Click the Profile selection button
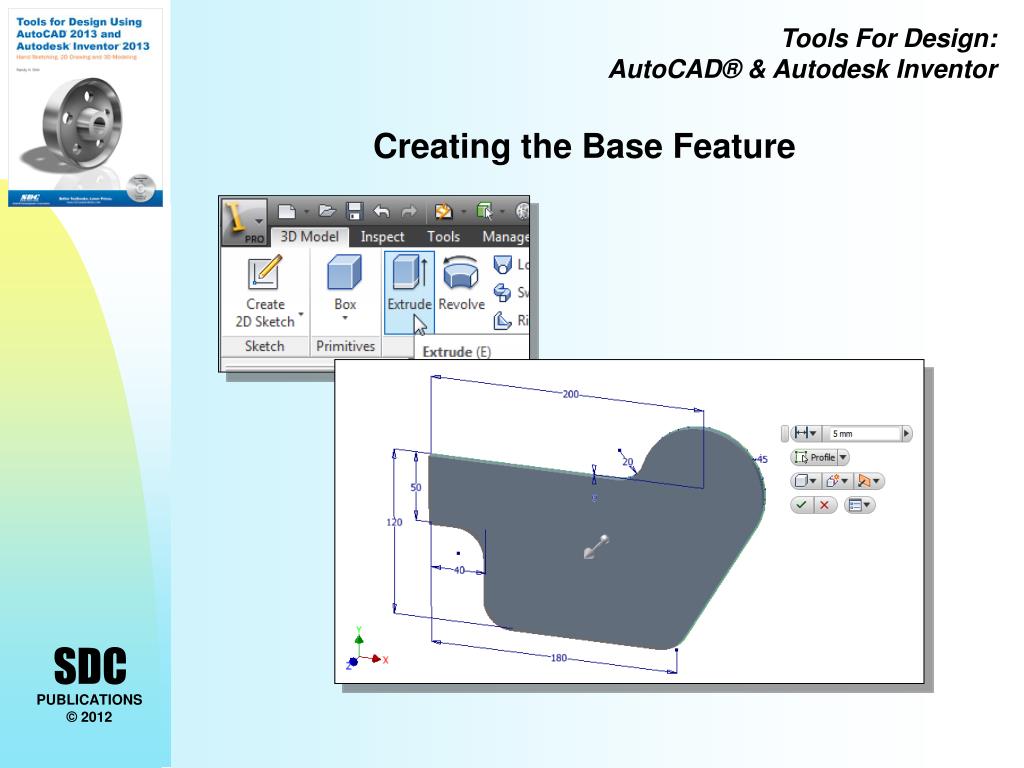 (x=814, y=457)
